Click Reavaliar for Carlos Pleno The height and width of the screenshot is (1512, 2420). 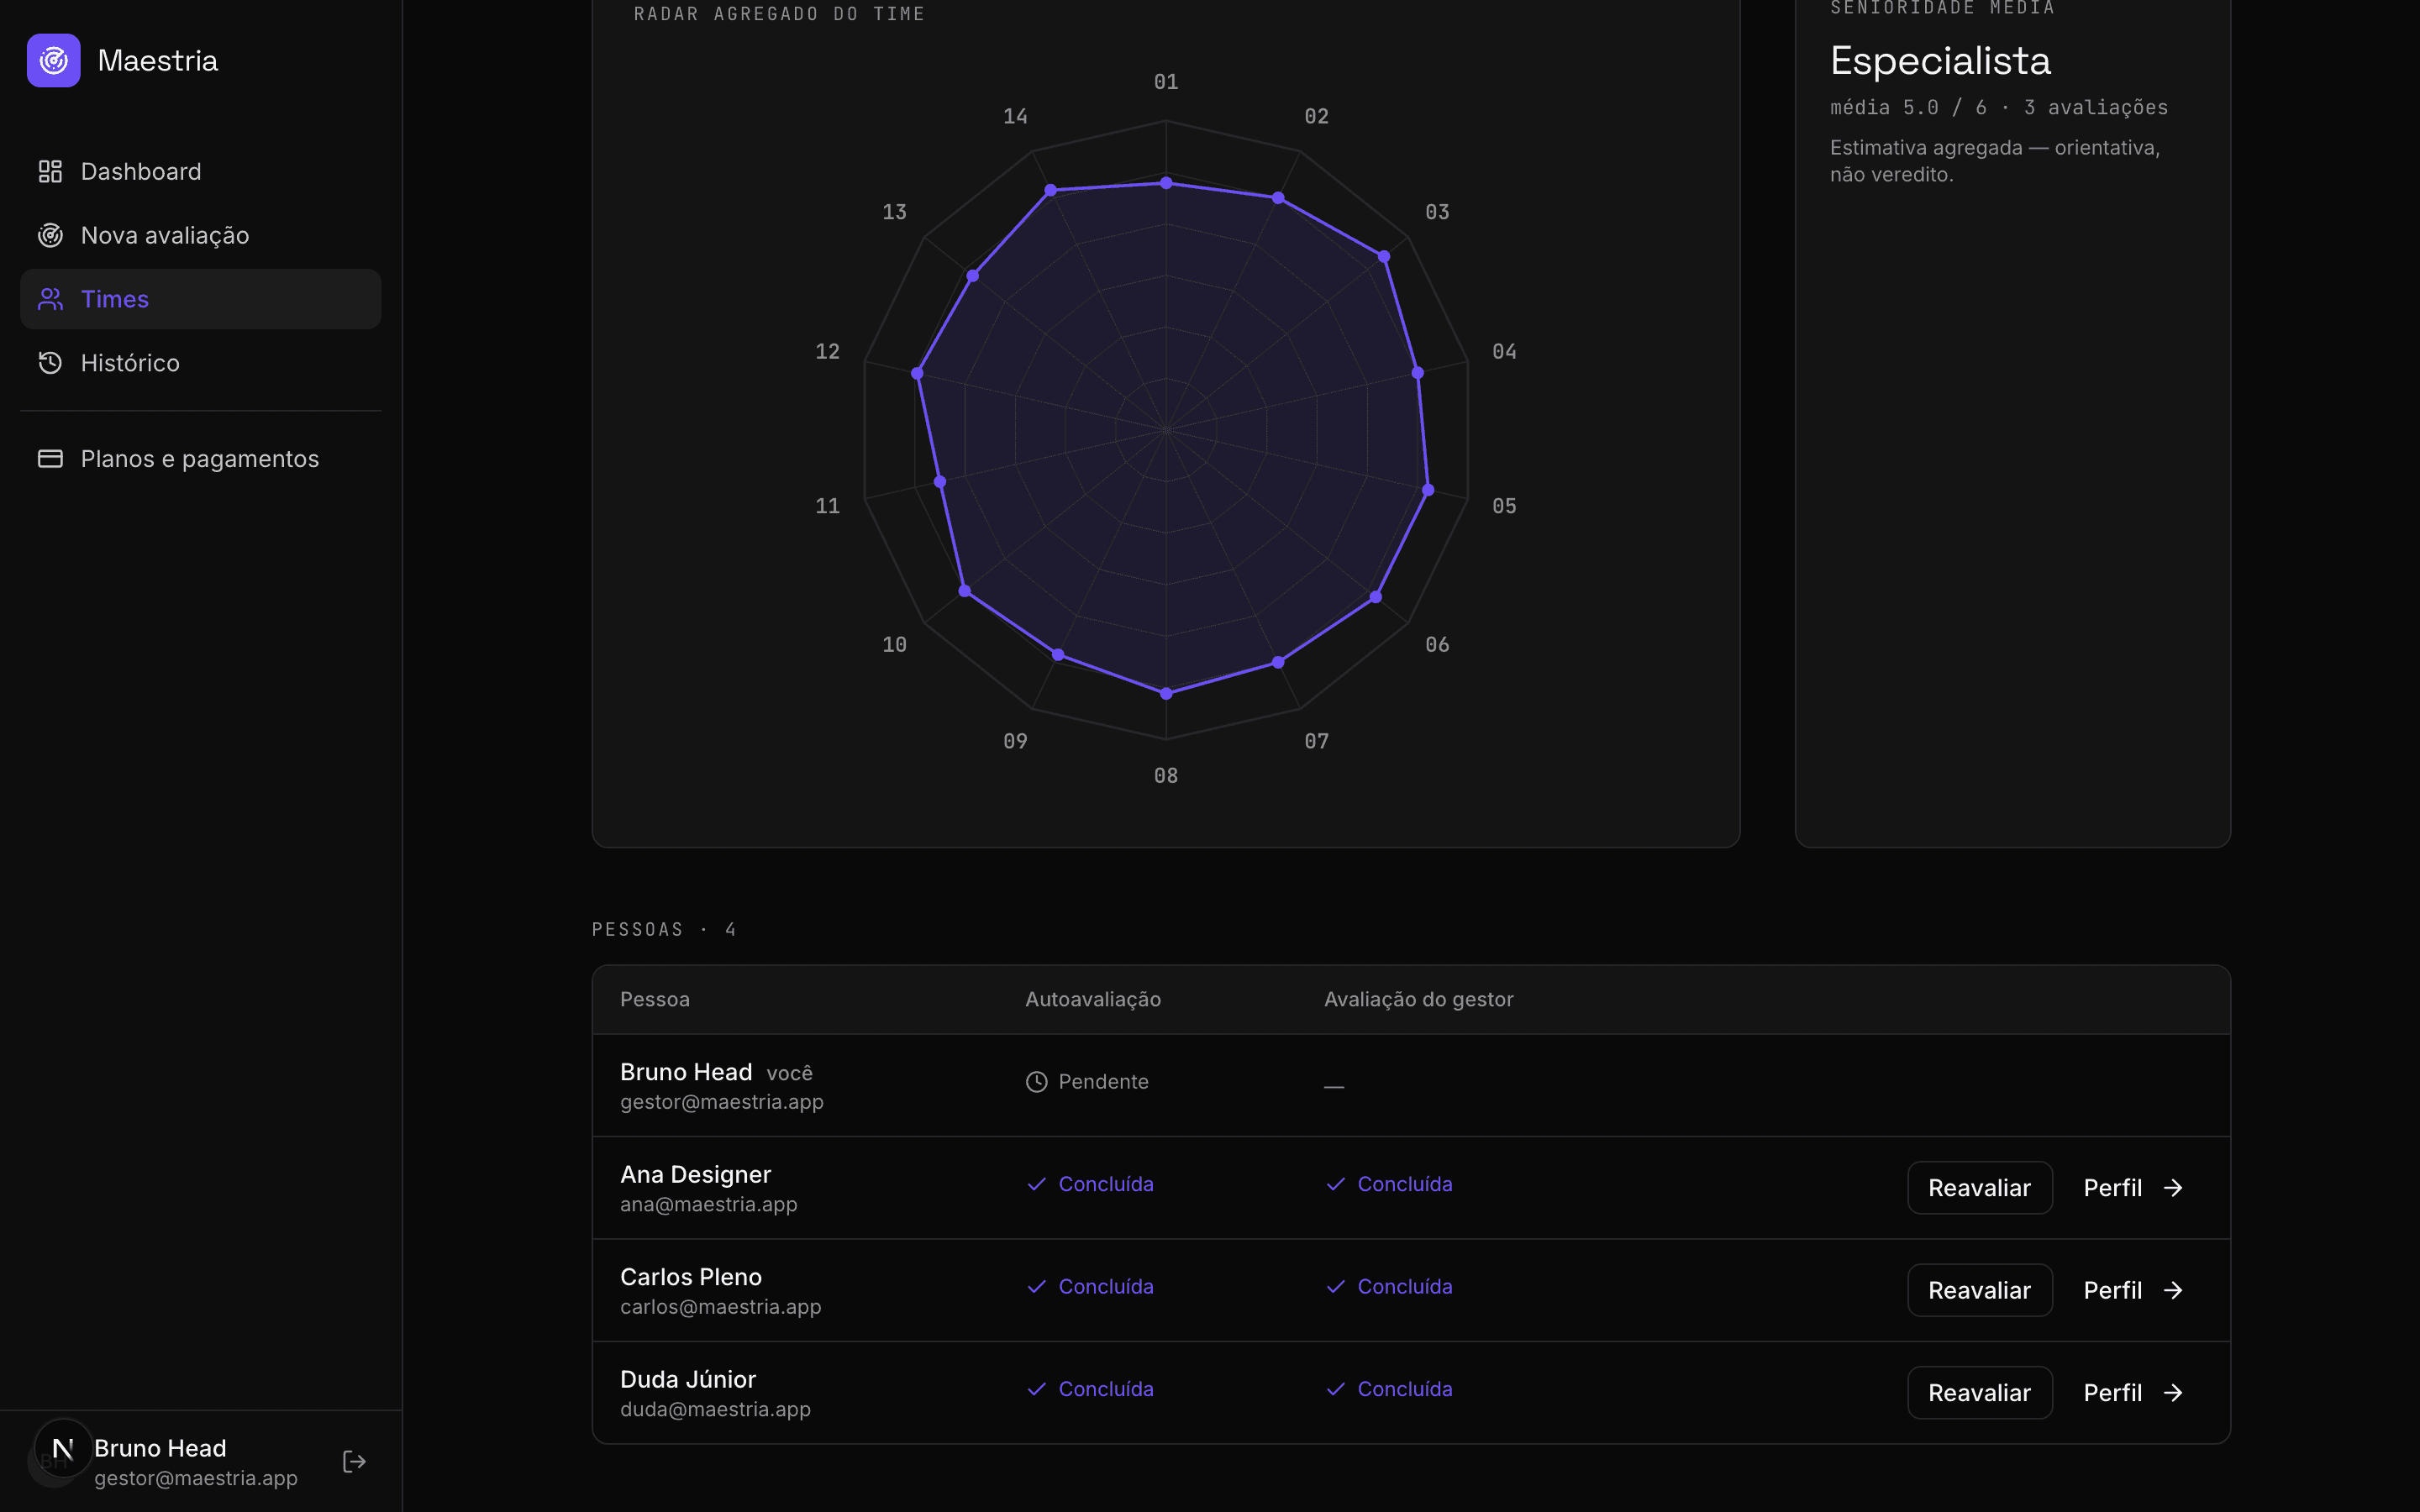click(x=1979, y=1290)
